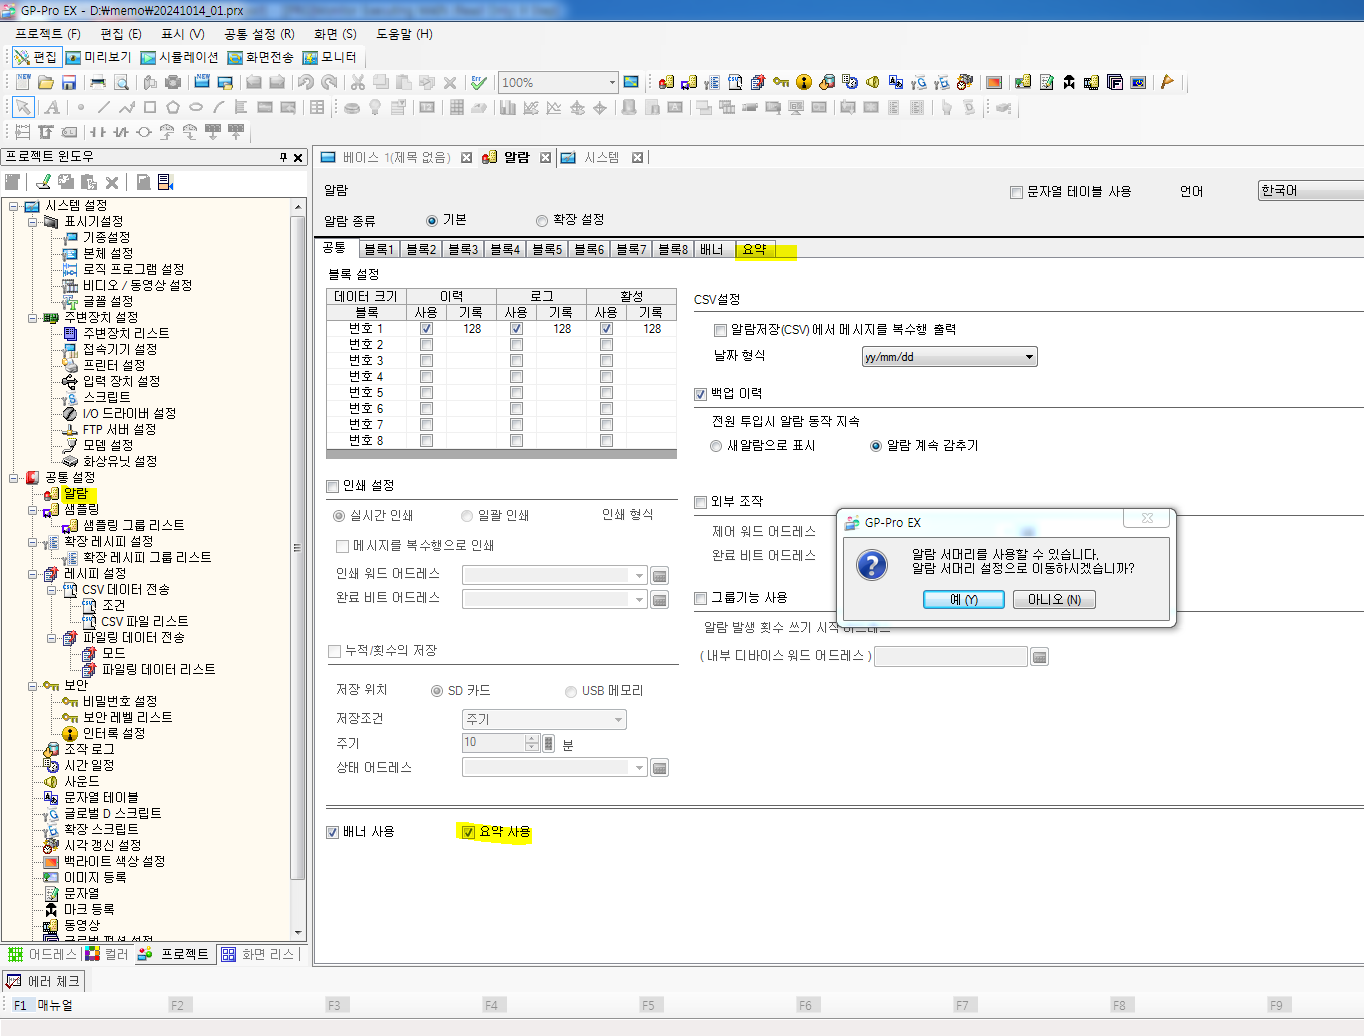Click the Open folder toolbar icon
The height and width of the screenshot is (1036, 1364).
(x=46, y=82)
